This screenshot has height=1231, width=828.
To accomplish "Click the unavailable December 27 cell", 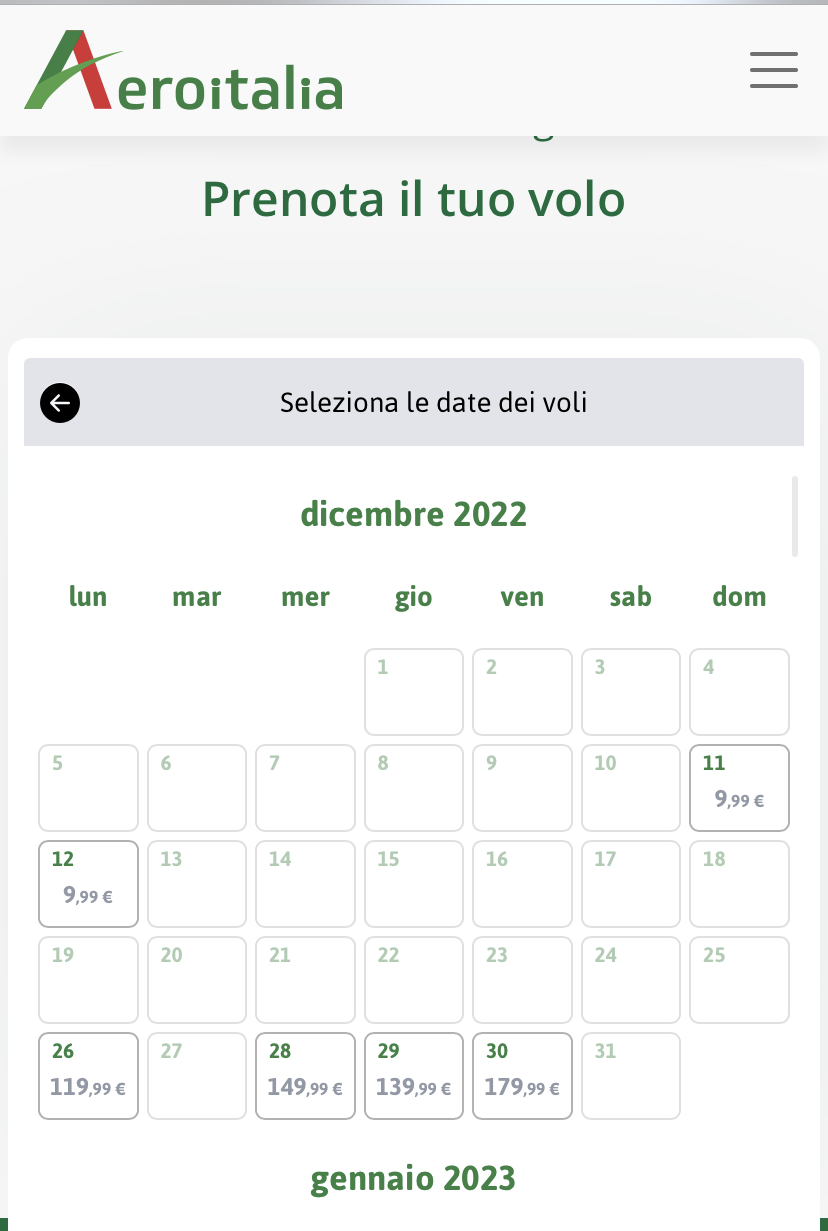I will (x=197, y=1076).
